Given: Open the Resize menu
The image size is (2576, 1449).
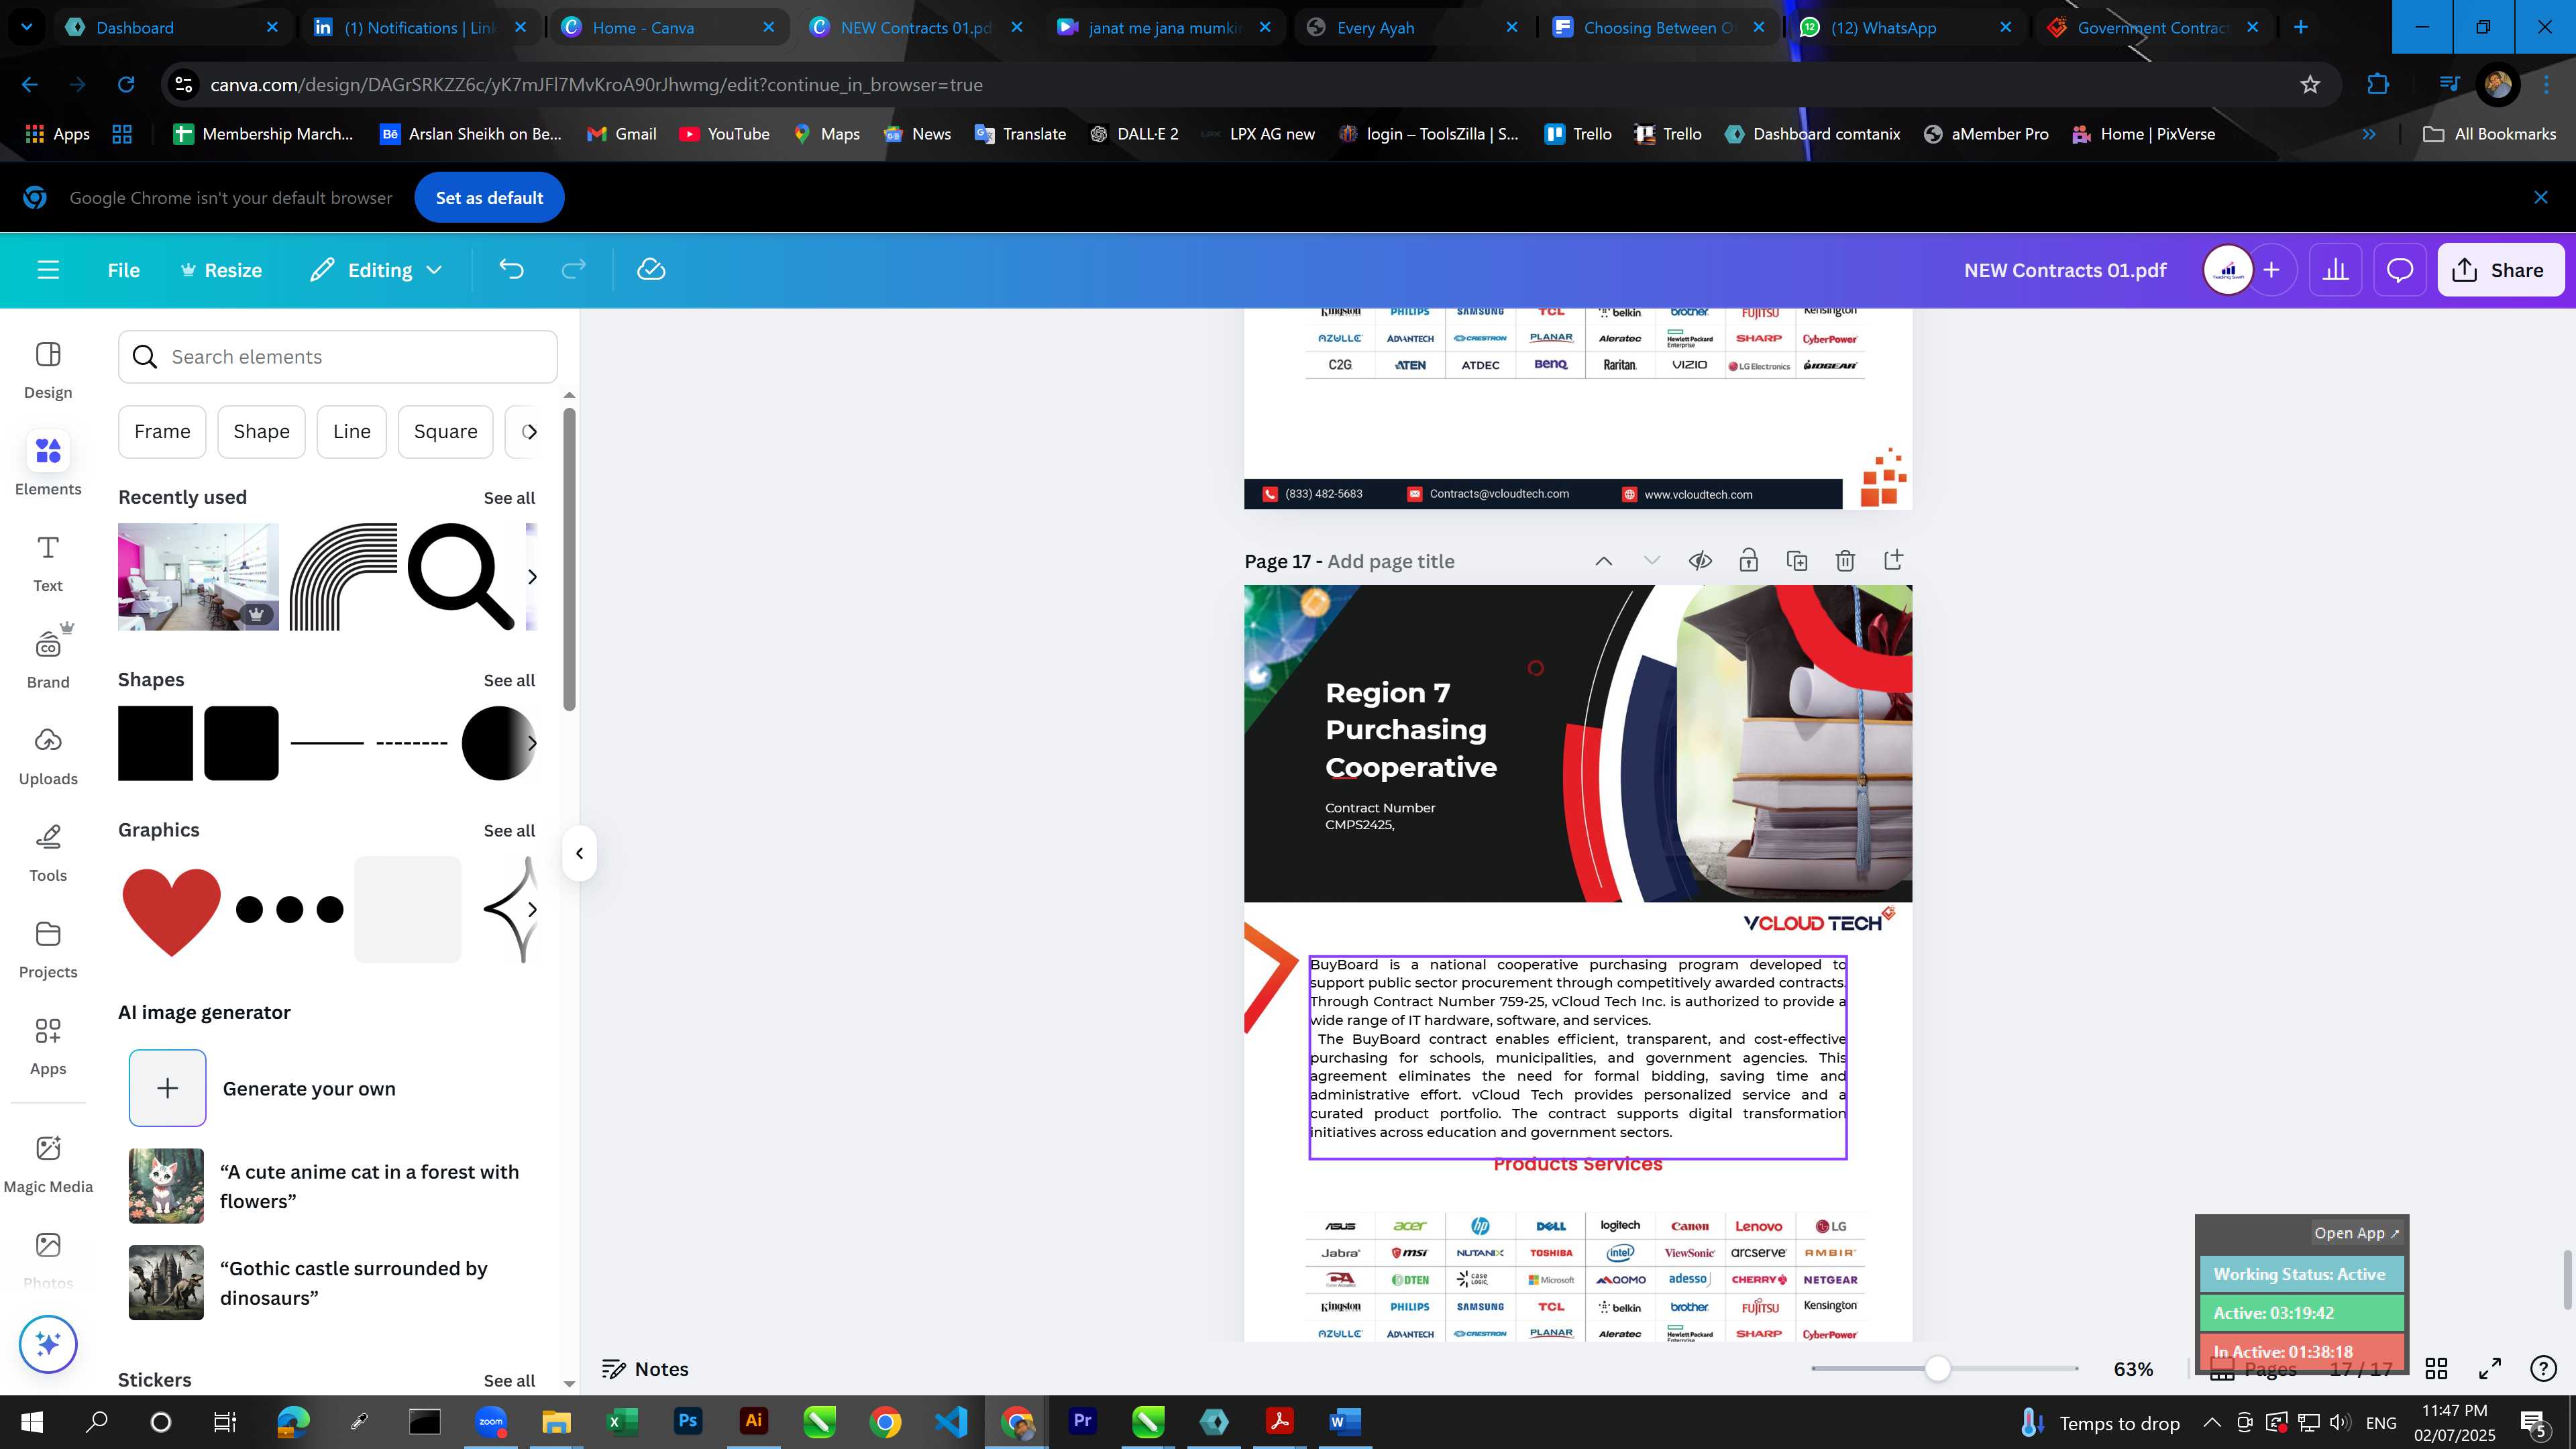Looking at the screenshot, I should [221, 270].
